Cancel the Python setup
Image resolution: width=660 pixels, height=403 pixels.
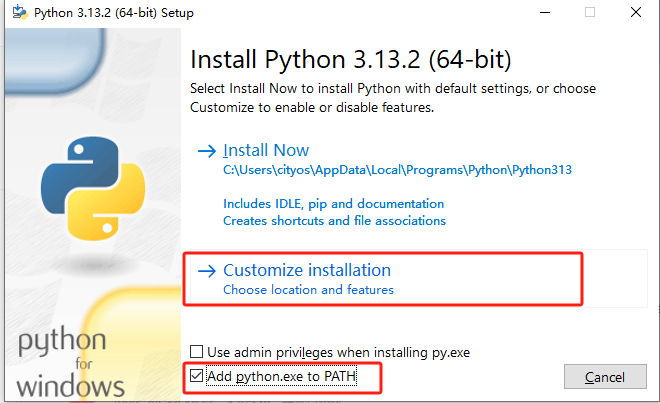pyautogui.click(x=605, y=377)
